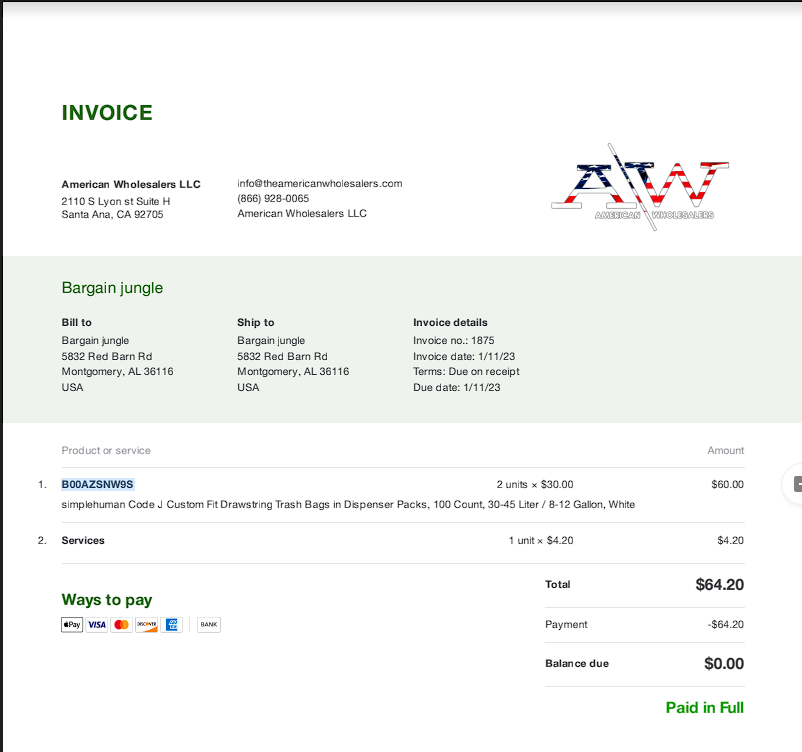The height and width of the screenshot is (752, 802).
Task: Click the Visa card icon
Action: 97,625
